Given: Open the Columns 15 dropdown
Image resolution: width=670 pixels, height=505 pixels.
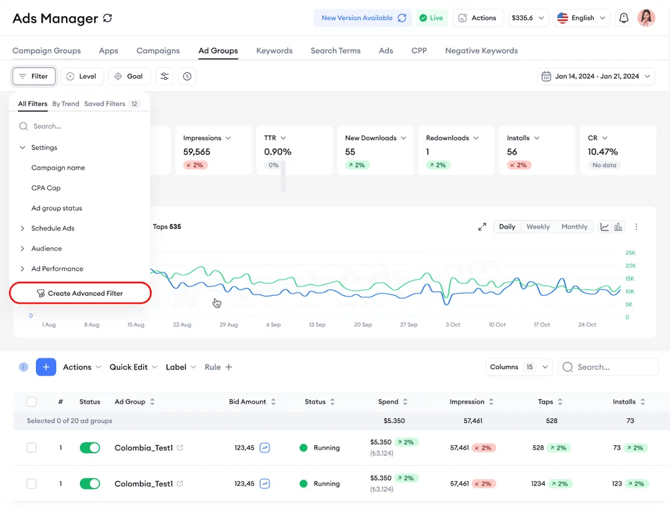Looking at the screenshot, I should pyautogui.click(x=518, y=367).
